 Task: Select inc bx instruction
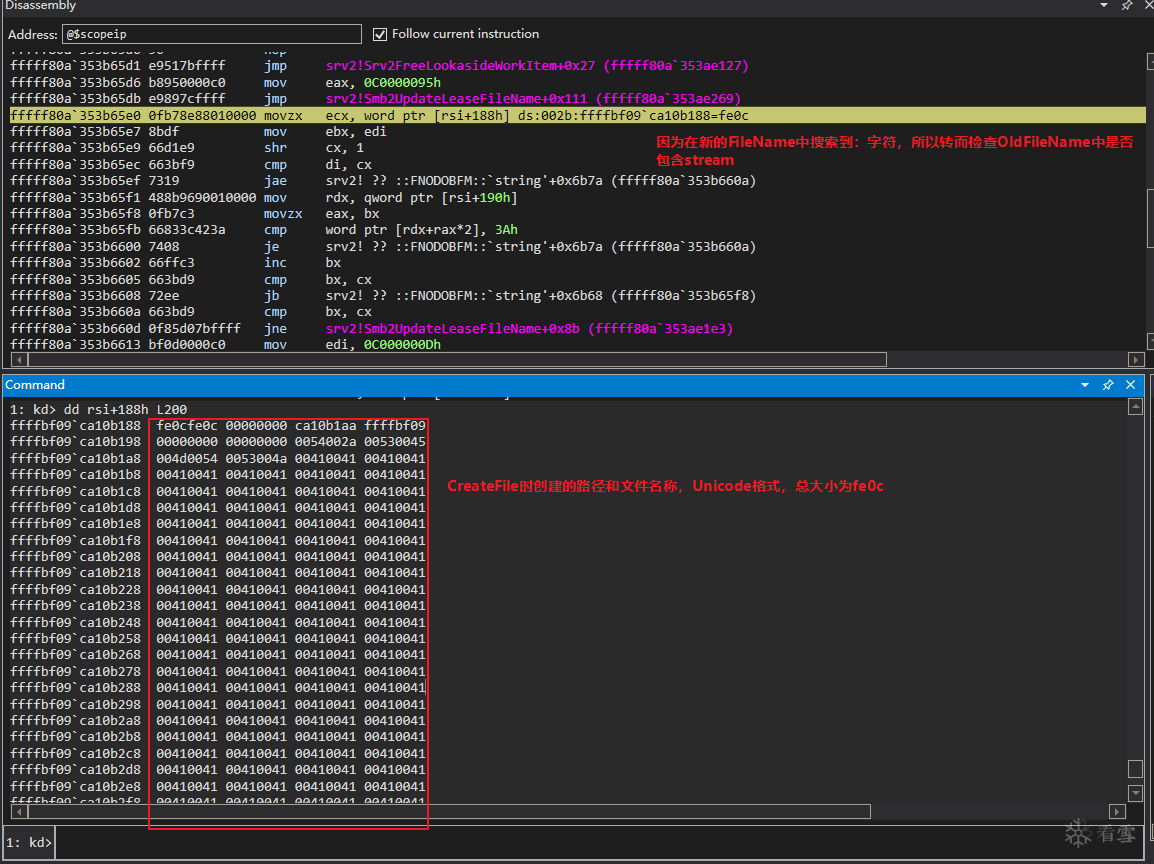pos(176,263)
